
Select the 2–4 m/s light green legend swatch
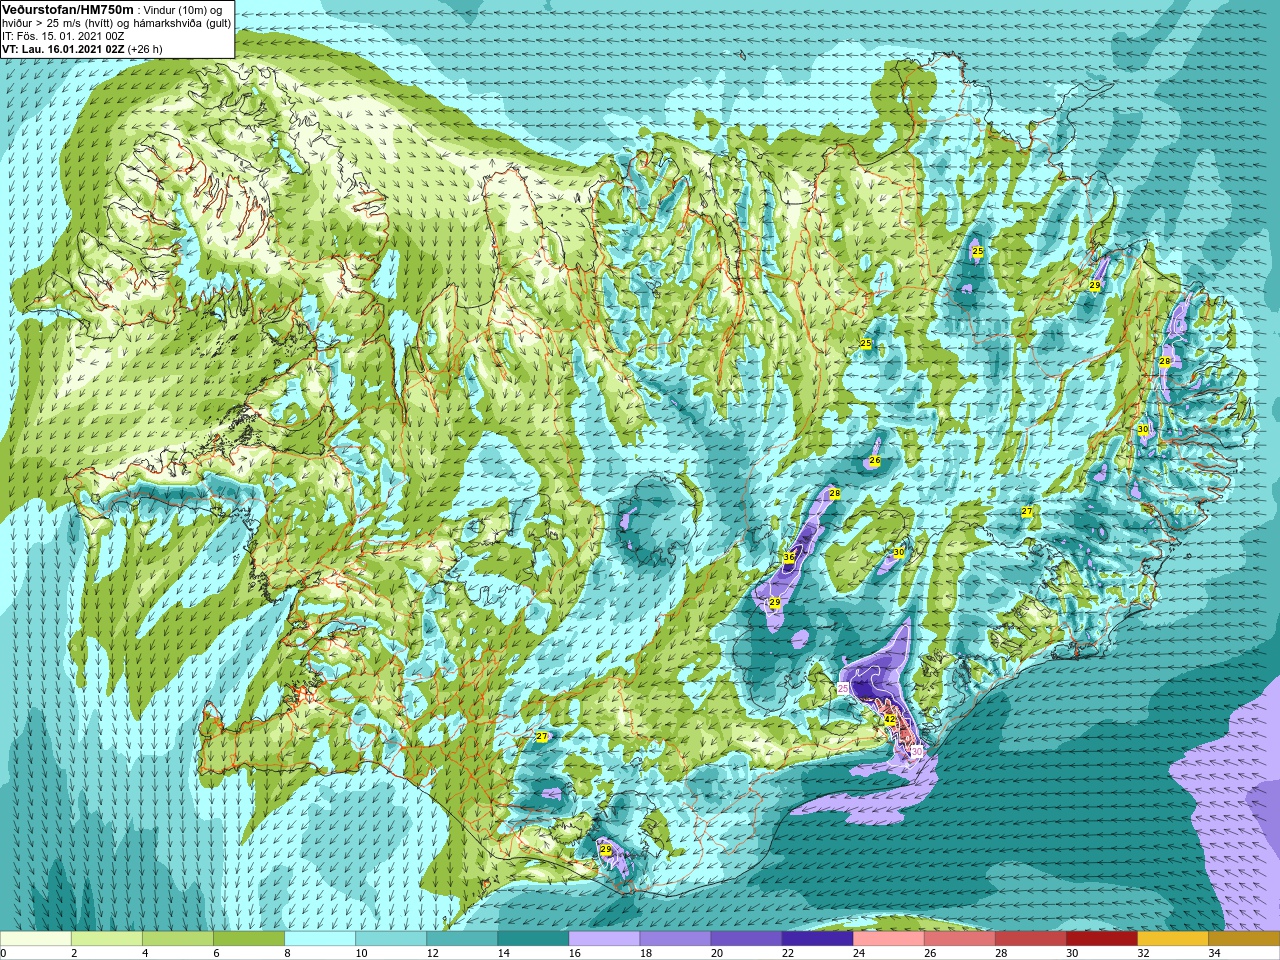(108, 939)
